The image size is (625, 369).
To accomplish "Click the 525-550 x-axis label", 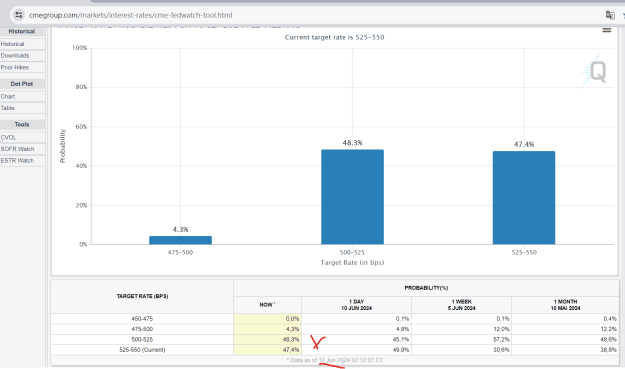I will click(x=524, y=253).
